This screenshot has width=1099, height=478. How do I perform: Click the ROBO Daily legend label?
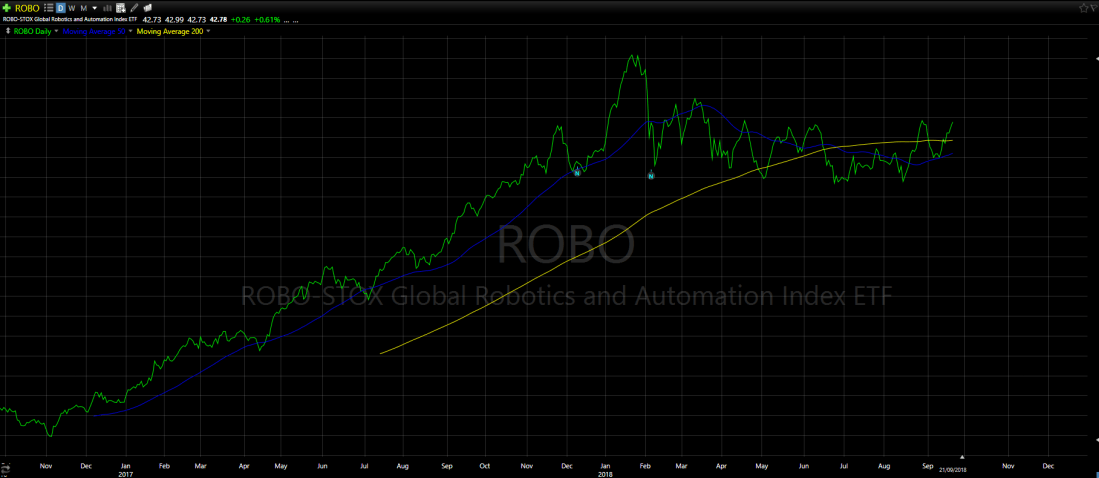32,31
